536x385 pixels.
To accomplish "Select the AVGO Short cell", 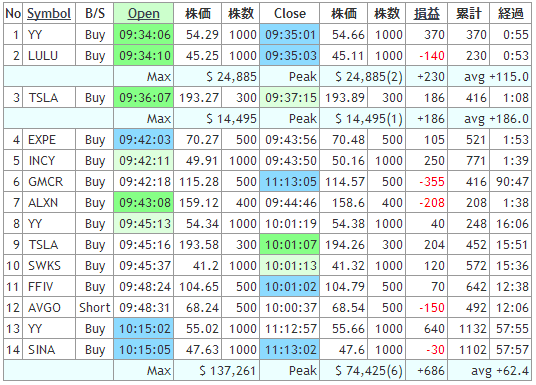I will [x=95, y=308].
